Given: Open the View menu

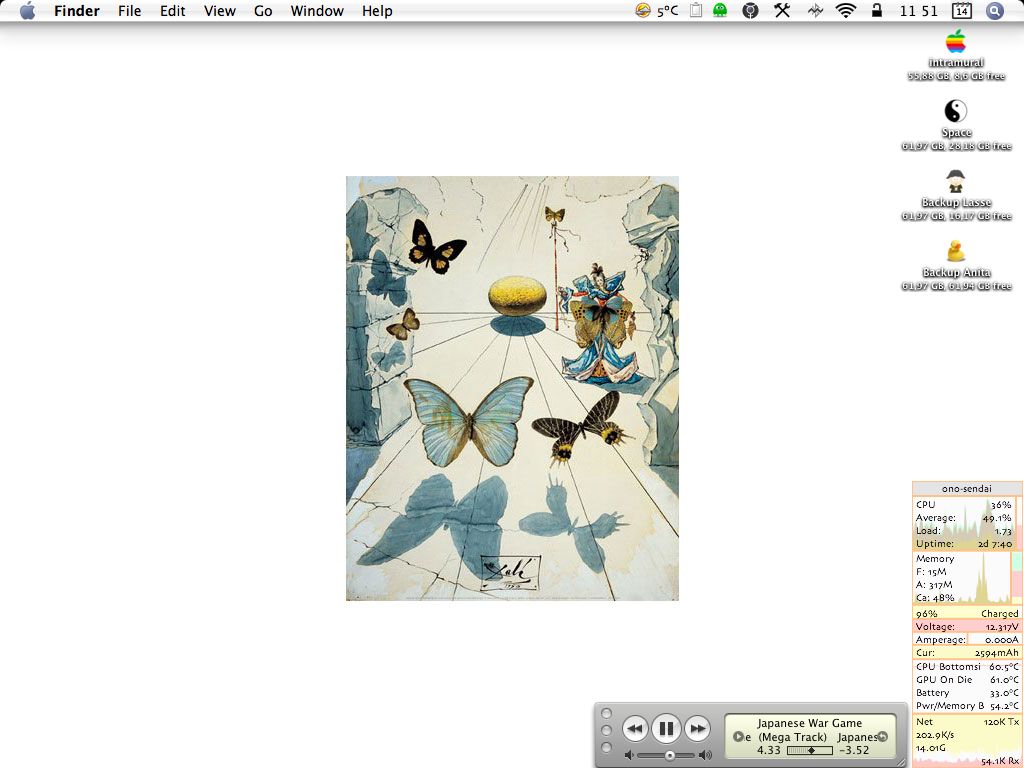Looking at the screenshot, I should 219,11.
